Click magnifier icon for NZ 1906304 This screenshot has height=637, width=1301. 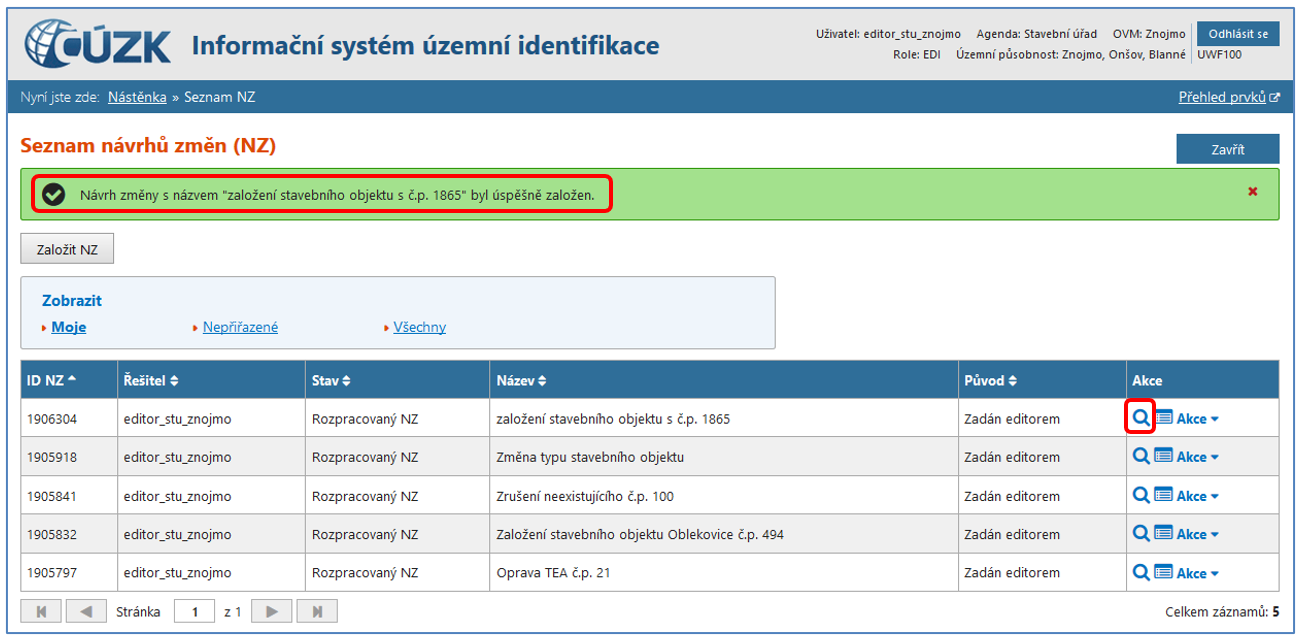[1140, 418]
